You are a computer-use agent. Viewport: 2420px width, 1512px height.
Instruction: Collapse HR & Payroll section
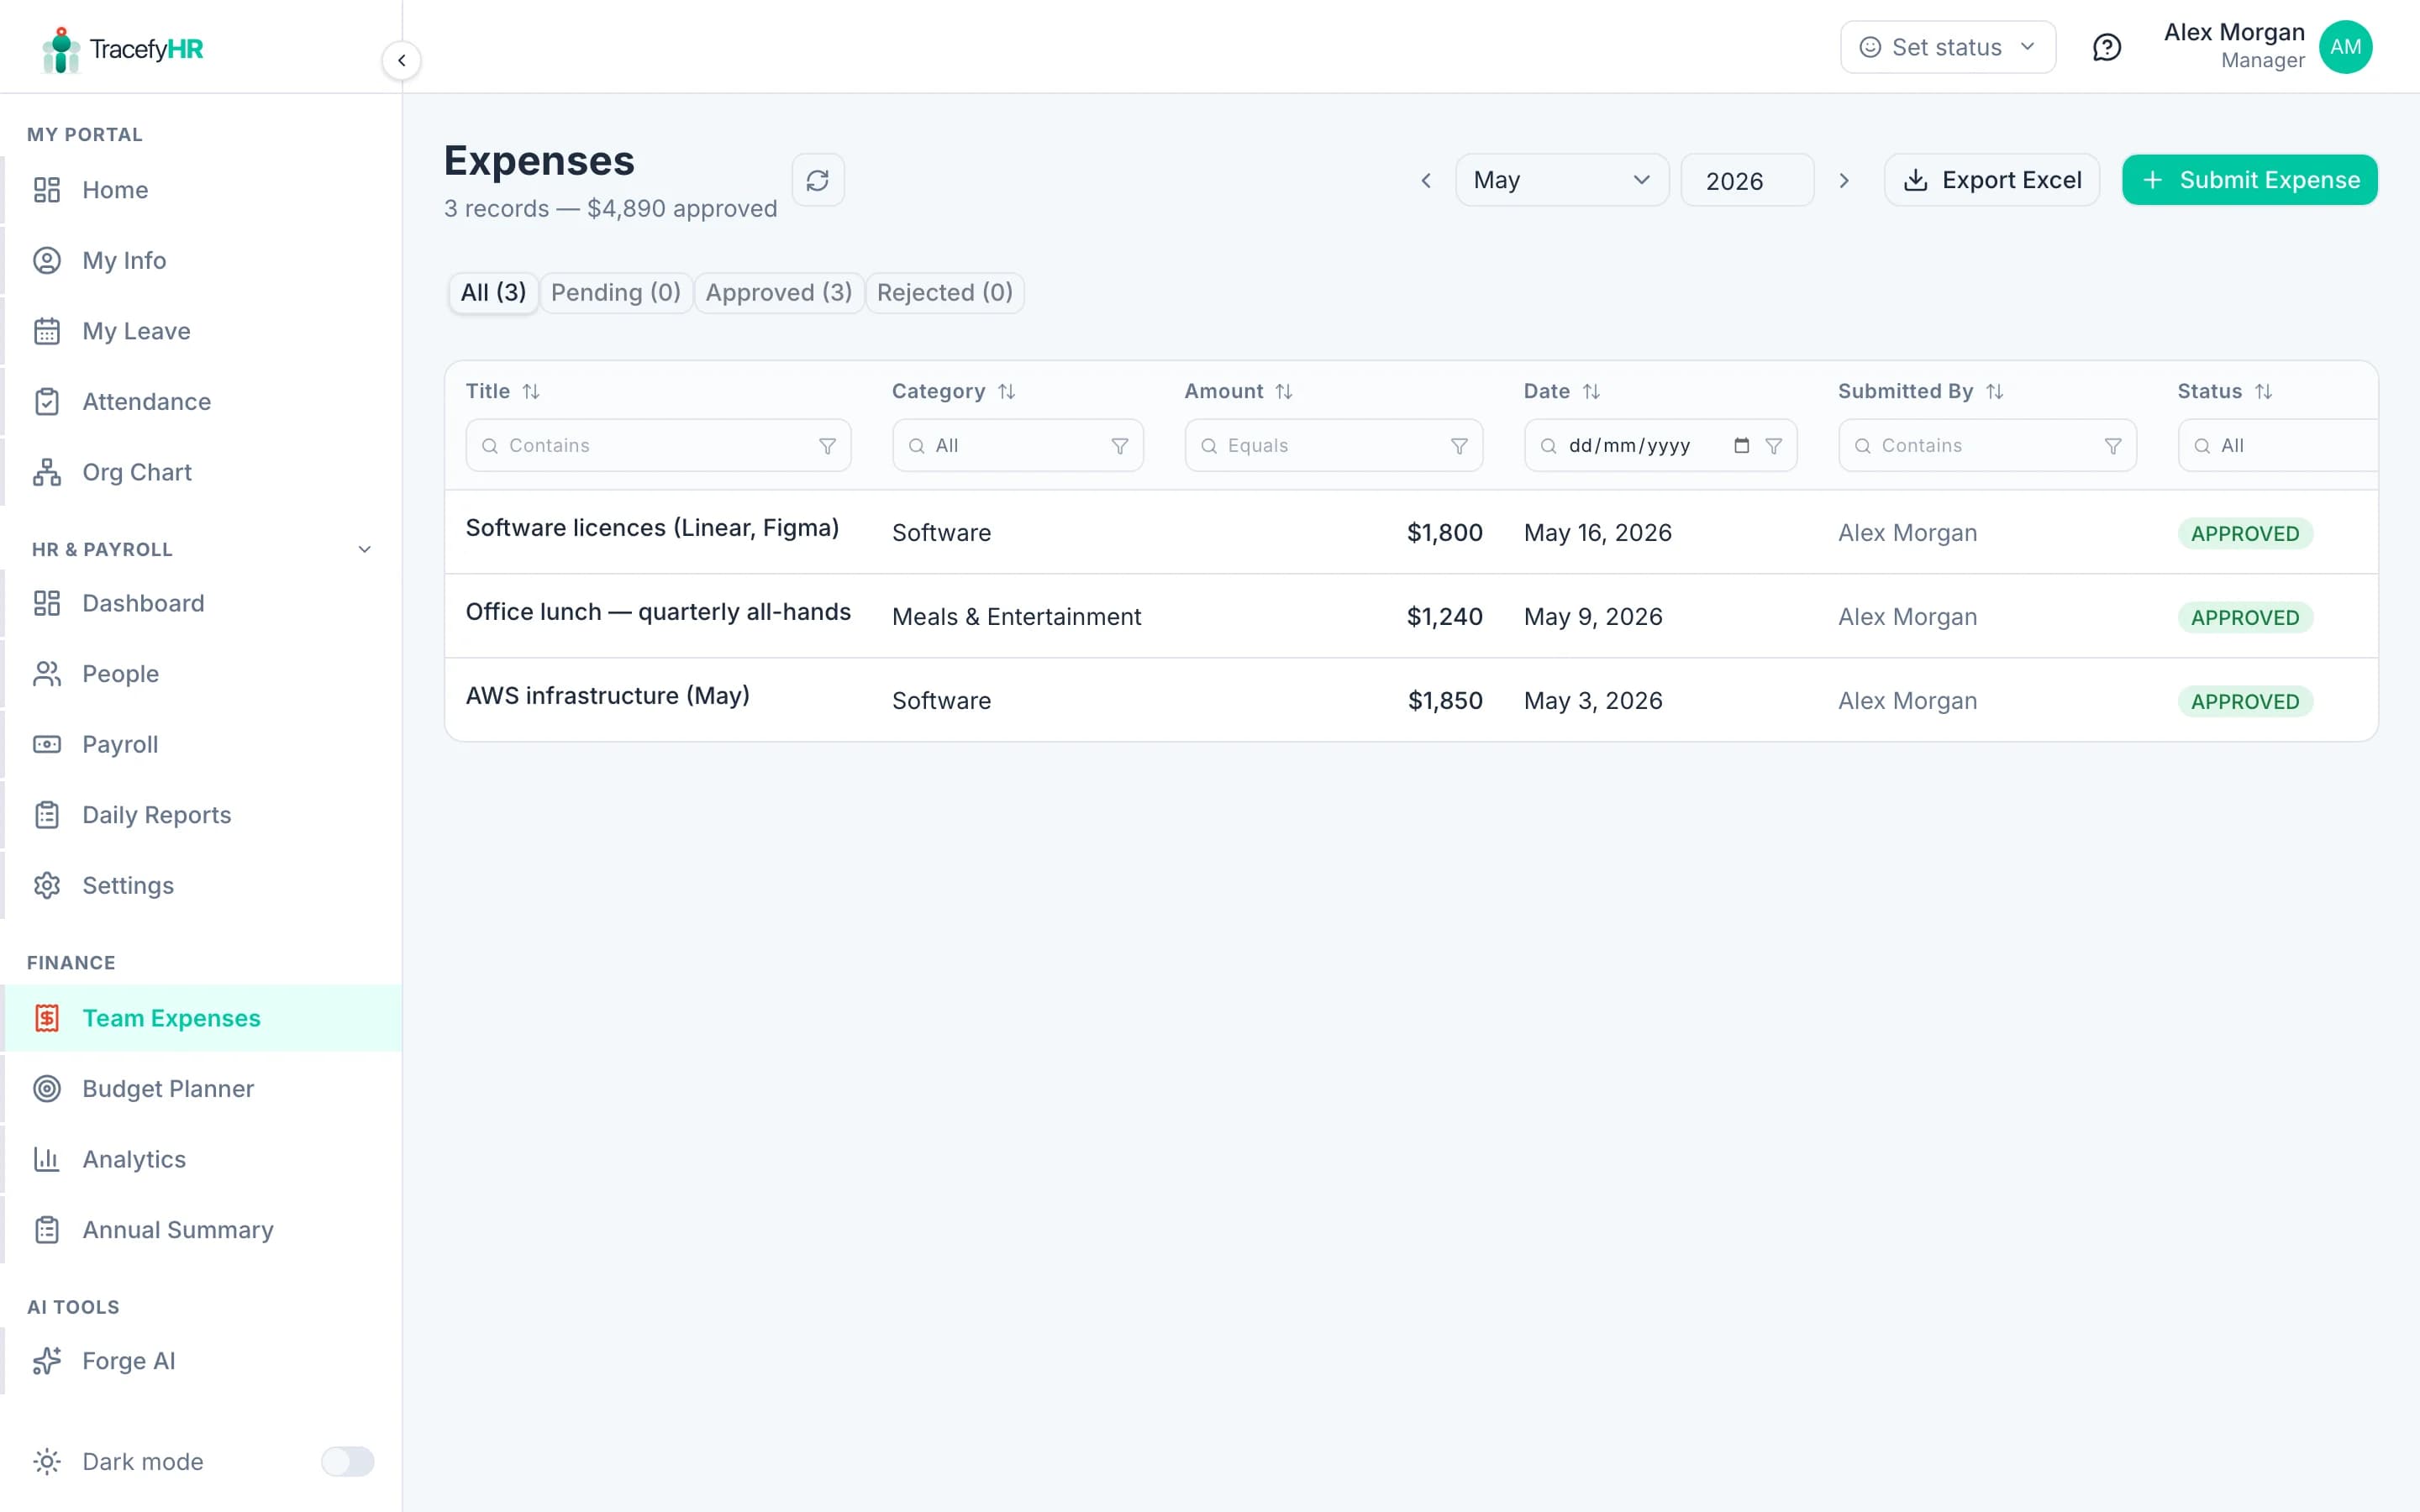click(x=364, y=549)
